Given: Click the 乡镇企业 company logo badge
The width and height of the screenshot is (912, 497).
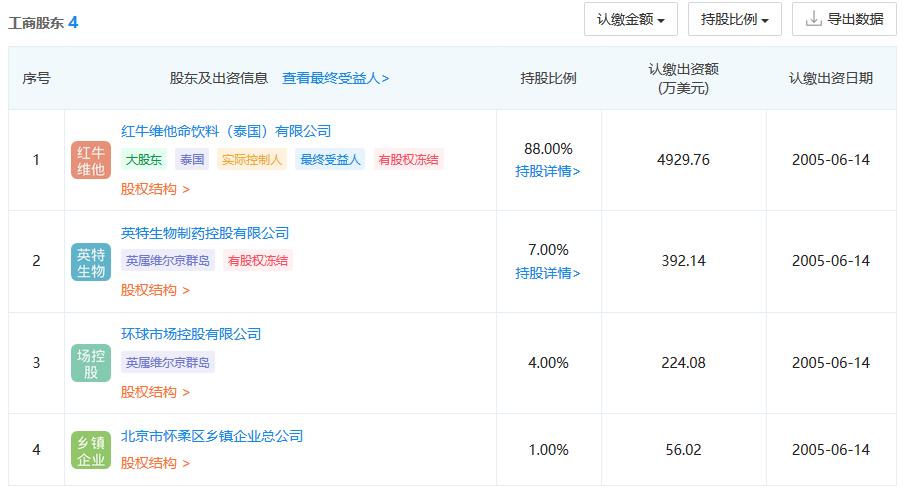Looking at the screenshot, I should point(91,450).
